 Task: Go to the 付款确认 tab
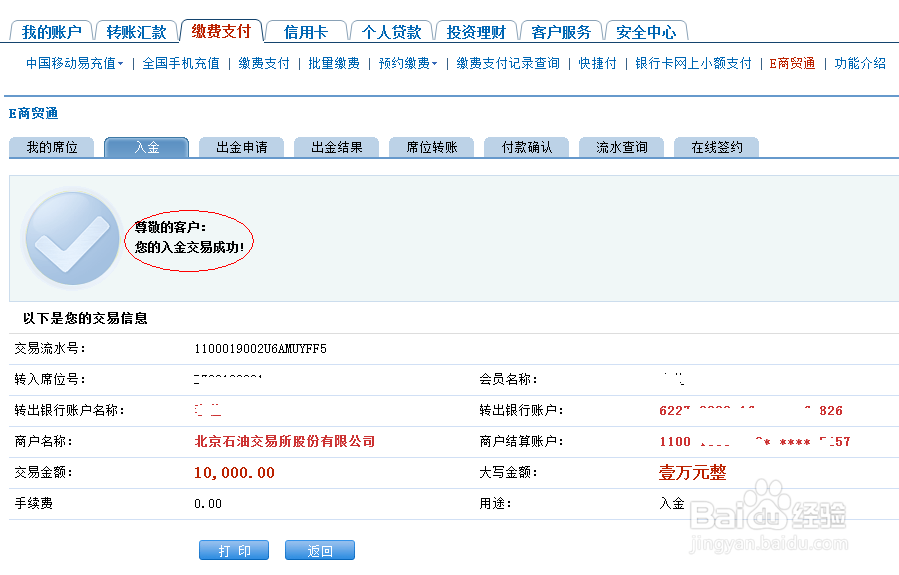click(x=527, y=147)
